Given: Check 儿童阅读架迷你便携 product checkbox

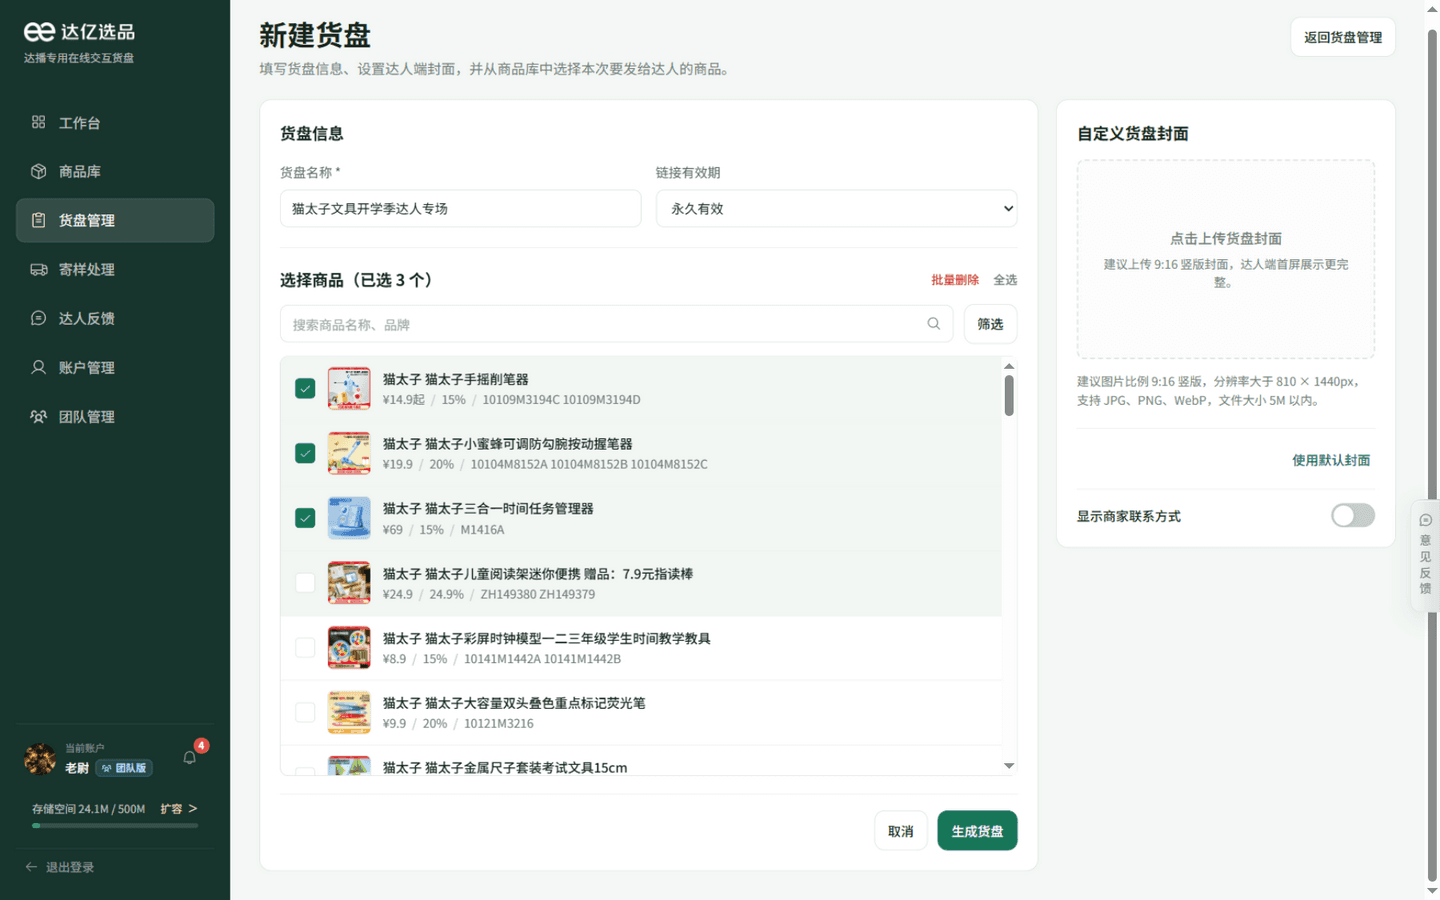Looking at the screenshot, I should click(x=305, y=583).
